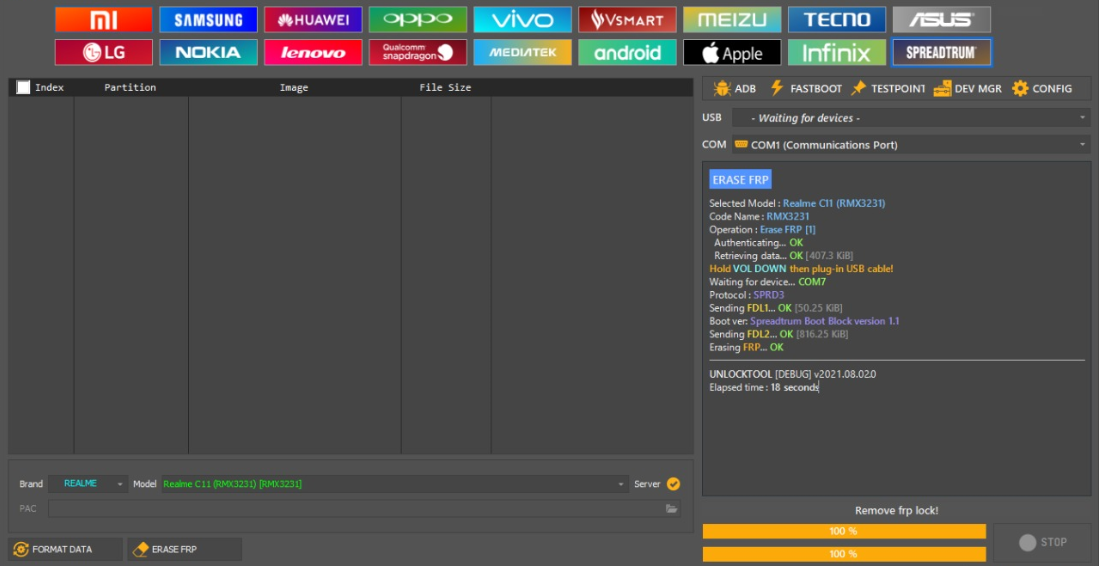Click the Image column header
1099x566 pixels.
click(x=294, y=88)
